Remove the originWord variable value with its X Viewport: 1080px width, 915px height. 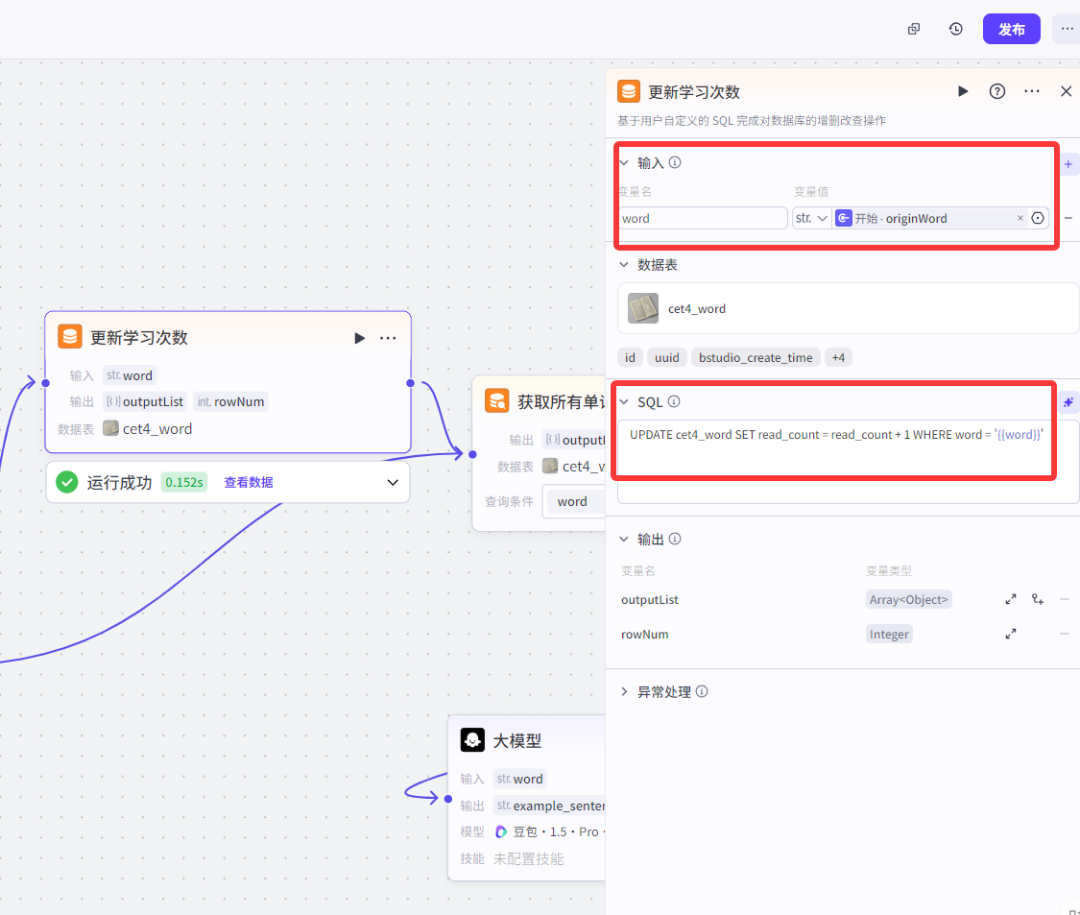(x=1019, y=218)
